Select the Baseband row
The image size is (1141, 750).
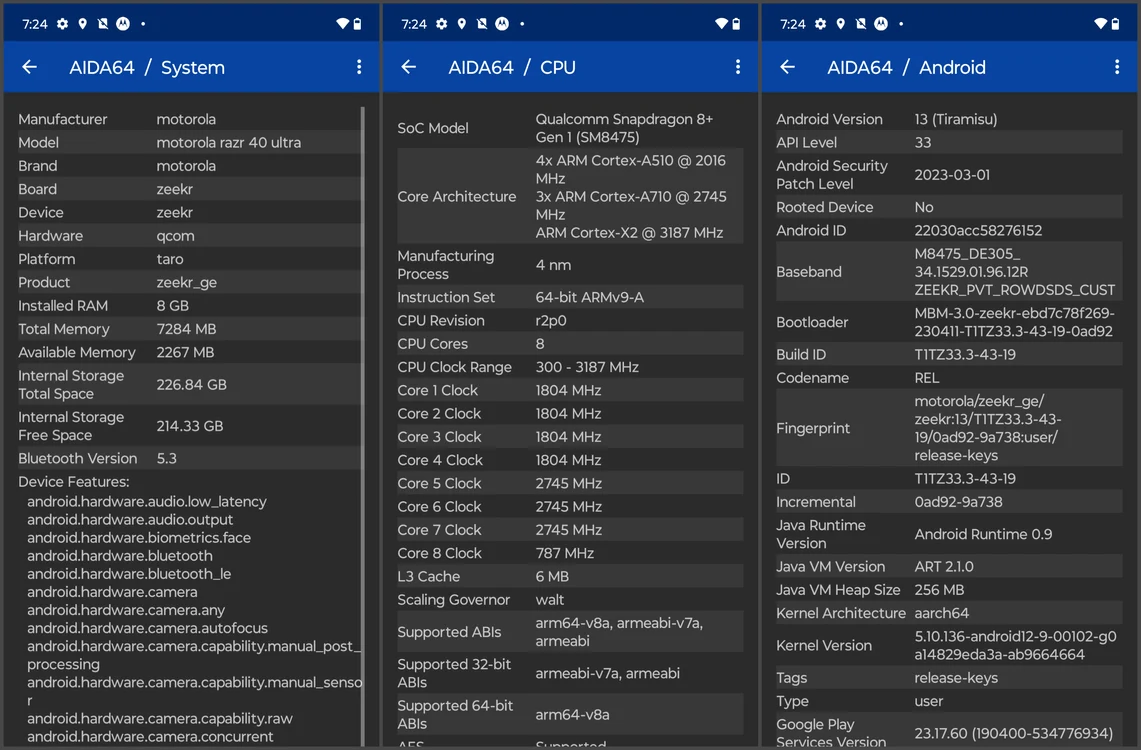coord(949,271)
